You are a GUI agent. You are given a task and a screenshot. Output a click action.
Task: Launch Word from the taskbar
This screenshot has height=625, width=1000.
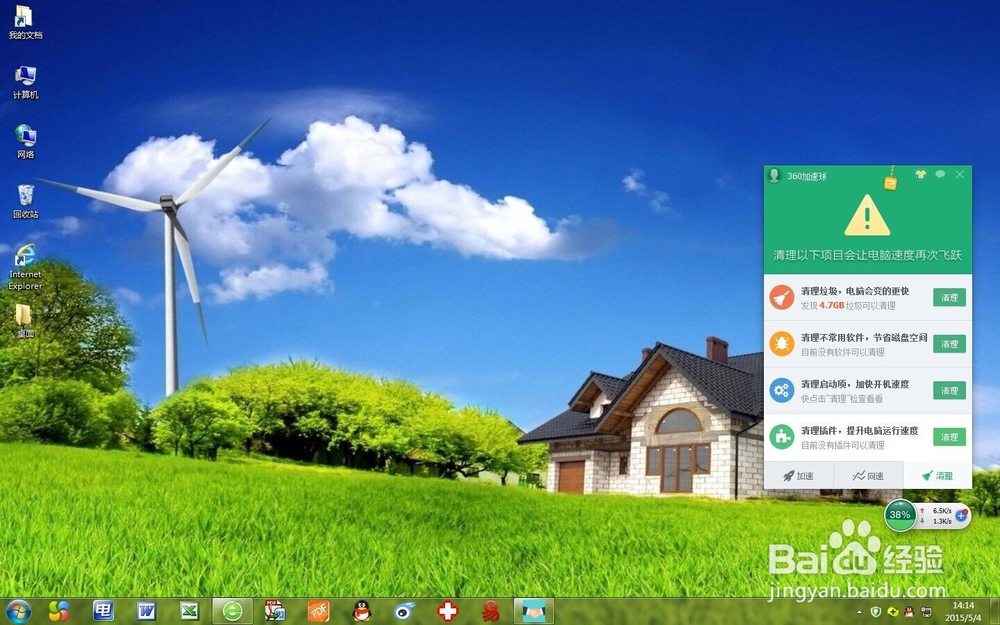pyautogui.click(x=146, y=612)
